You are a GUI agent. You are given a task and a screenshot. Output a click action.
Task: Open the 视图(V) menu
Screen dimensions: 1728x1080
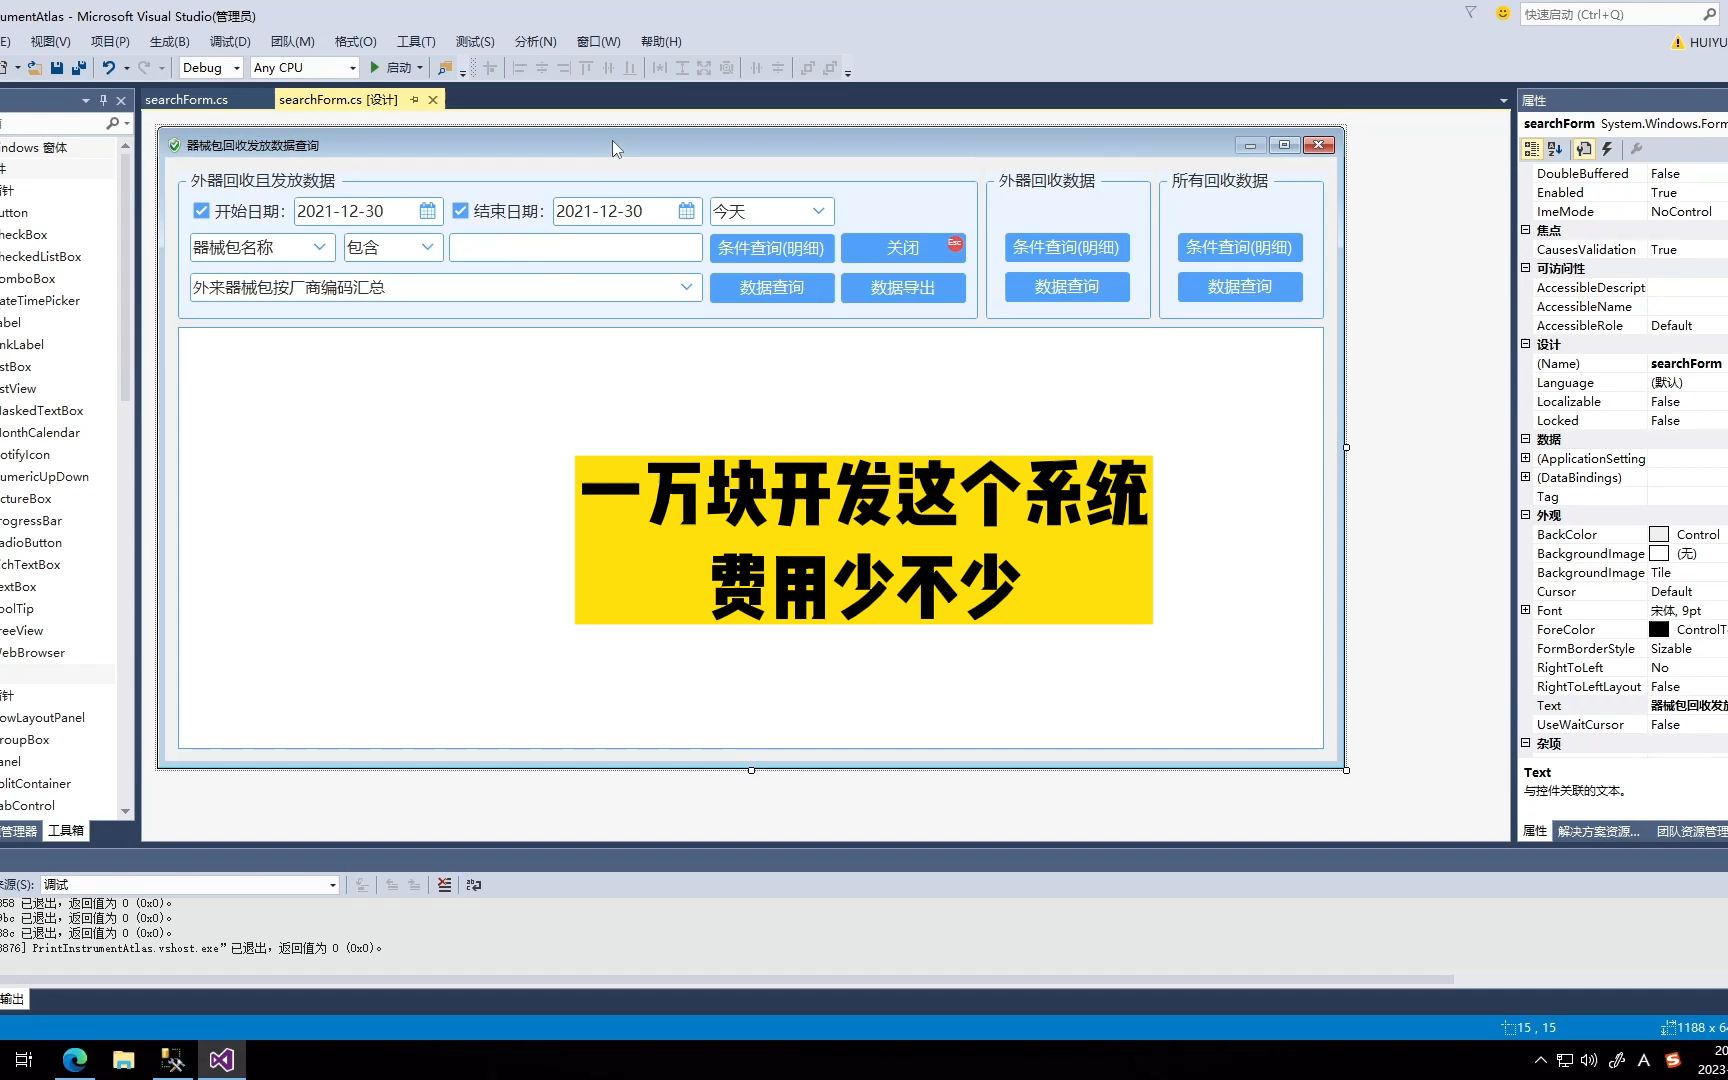tap(51, 42)
